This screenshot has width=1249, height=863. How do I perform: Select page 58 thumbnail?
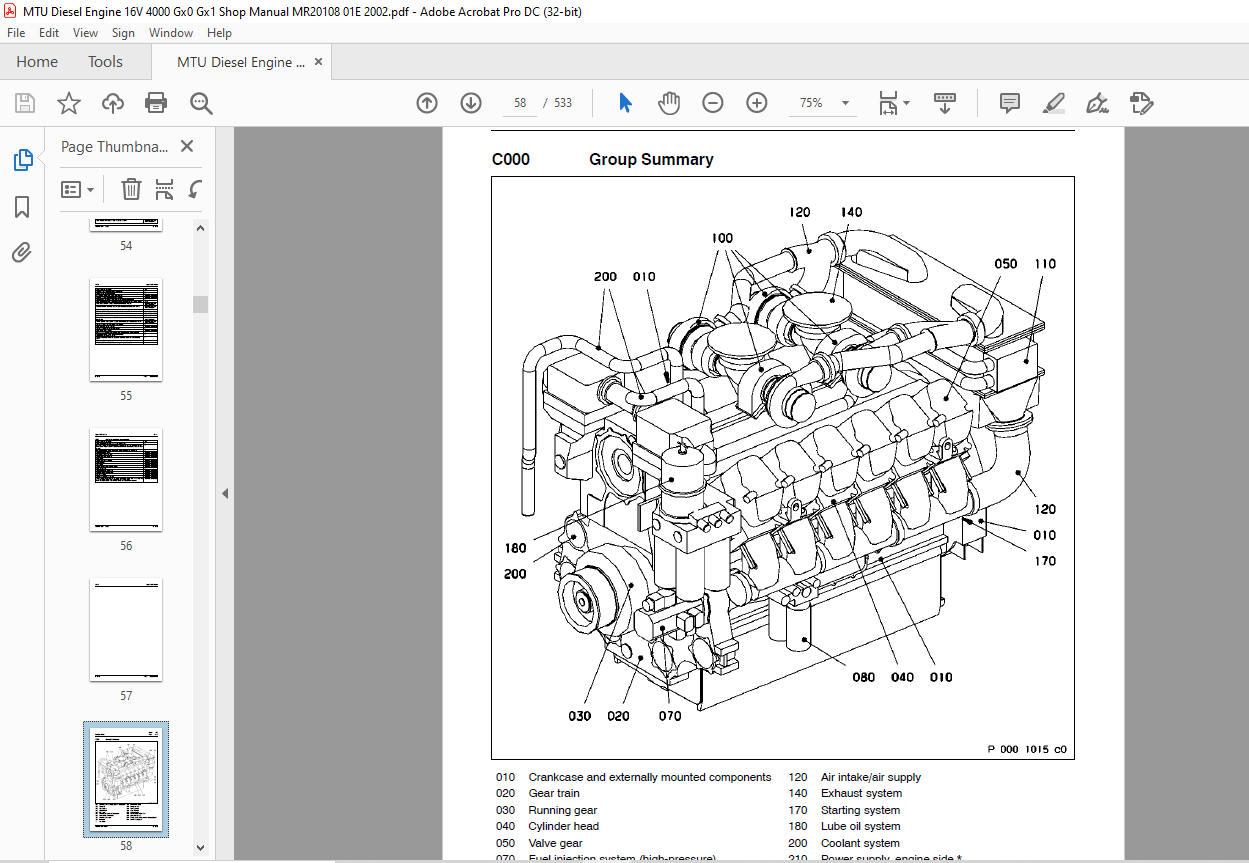click(x=126, y=780)
